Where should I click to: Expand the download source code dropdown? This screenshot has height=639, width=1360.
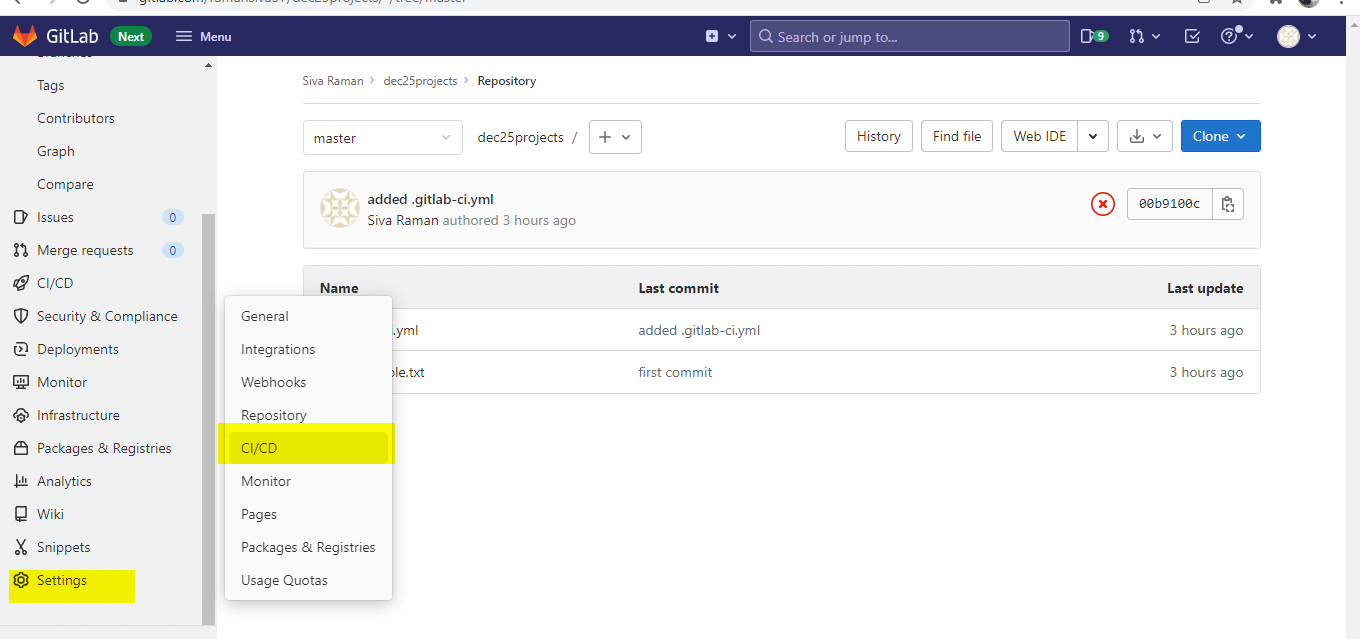point(1144,136)
